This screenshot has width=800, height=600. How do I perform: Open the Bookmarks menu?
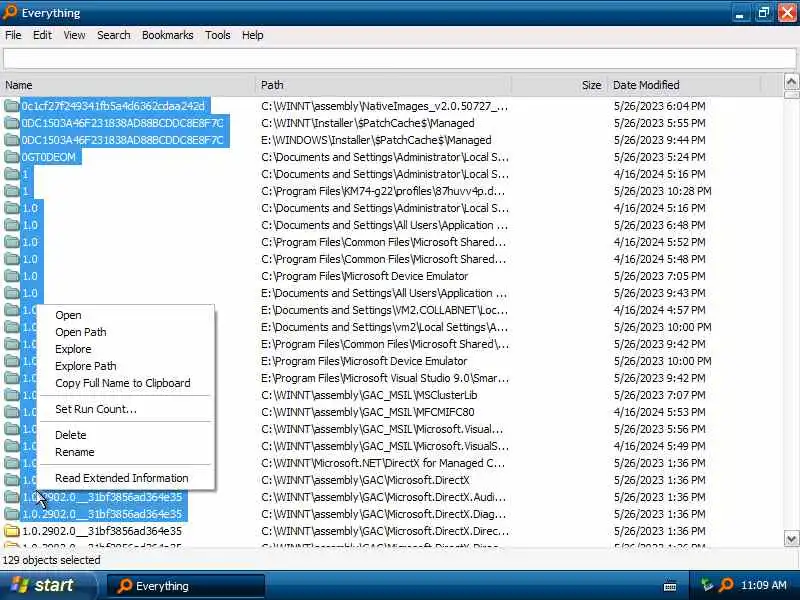coord(167,35)
